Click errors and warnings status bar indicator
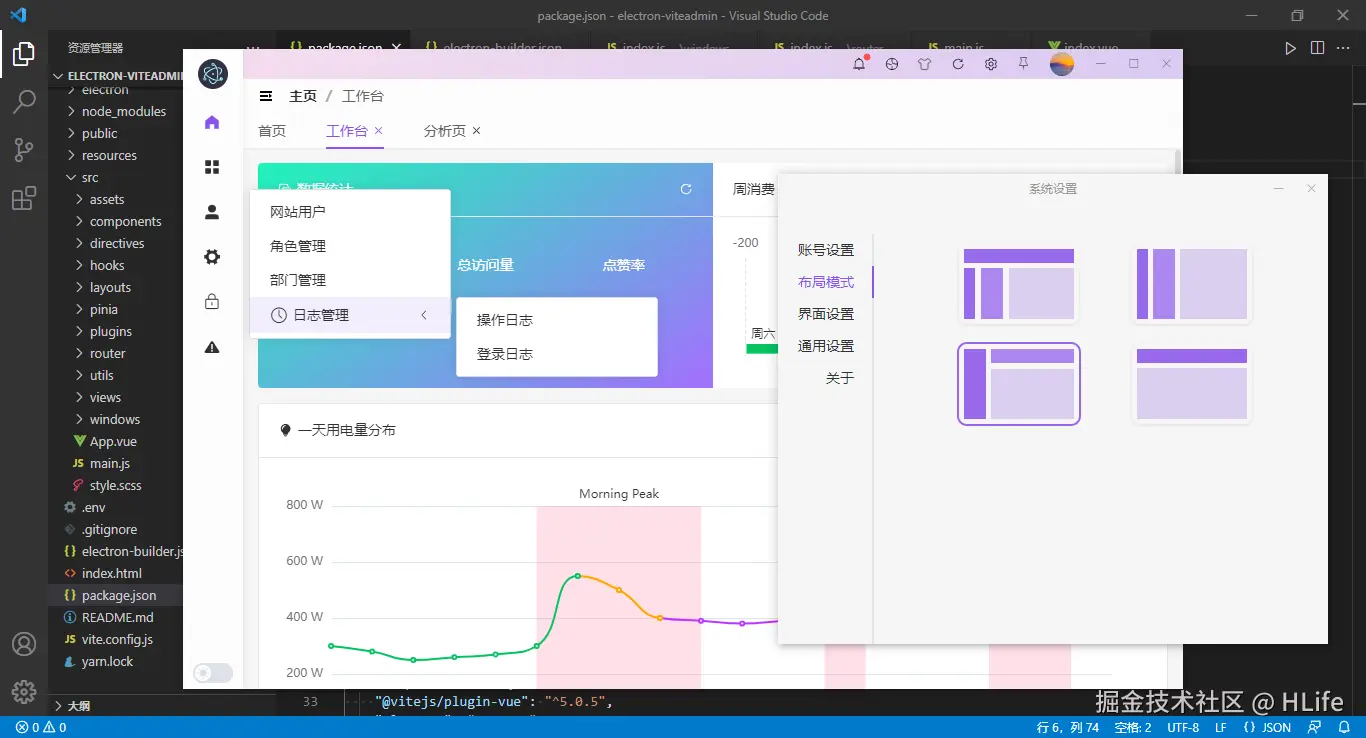This screenshot has height=738, width=1366. (x=42, y=727)
